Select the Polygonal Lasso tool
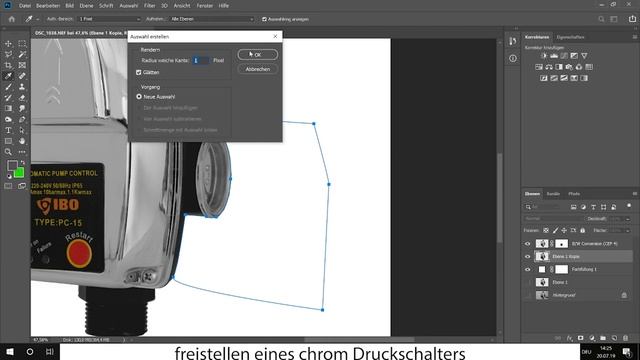 [x=8, y=54]
